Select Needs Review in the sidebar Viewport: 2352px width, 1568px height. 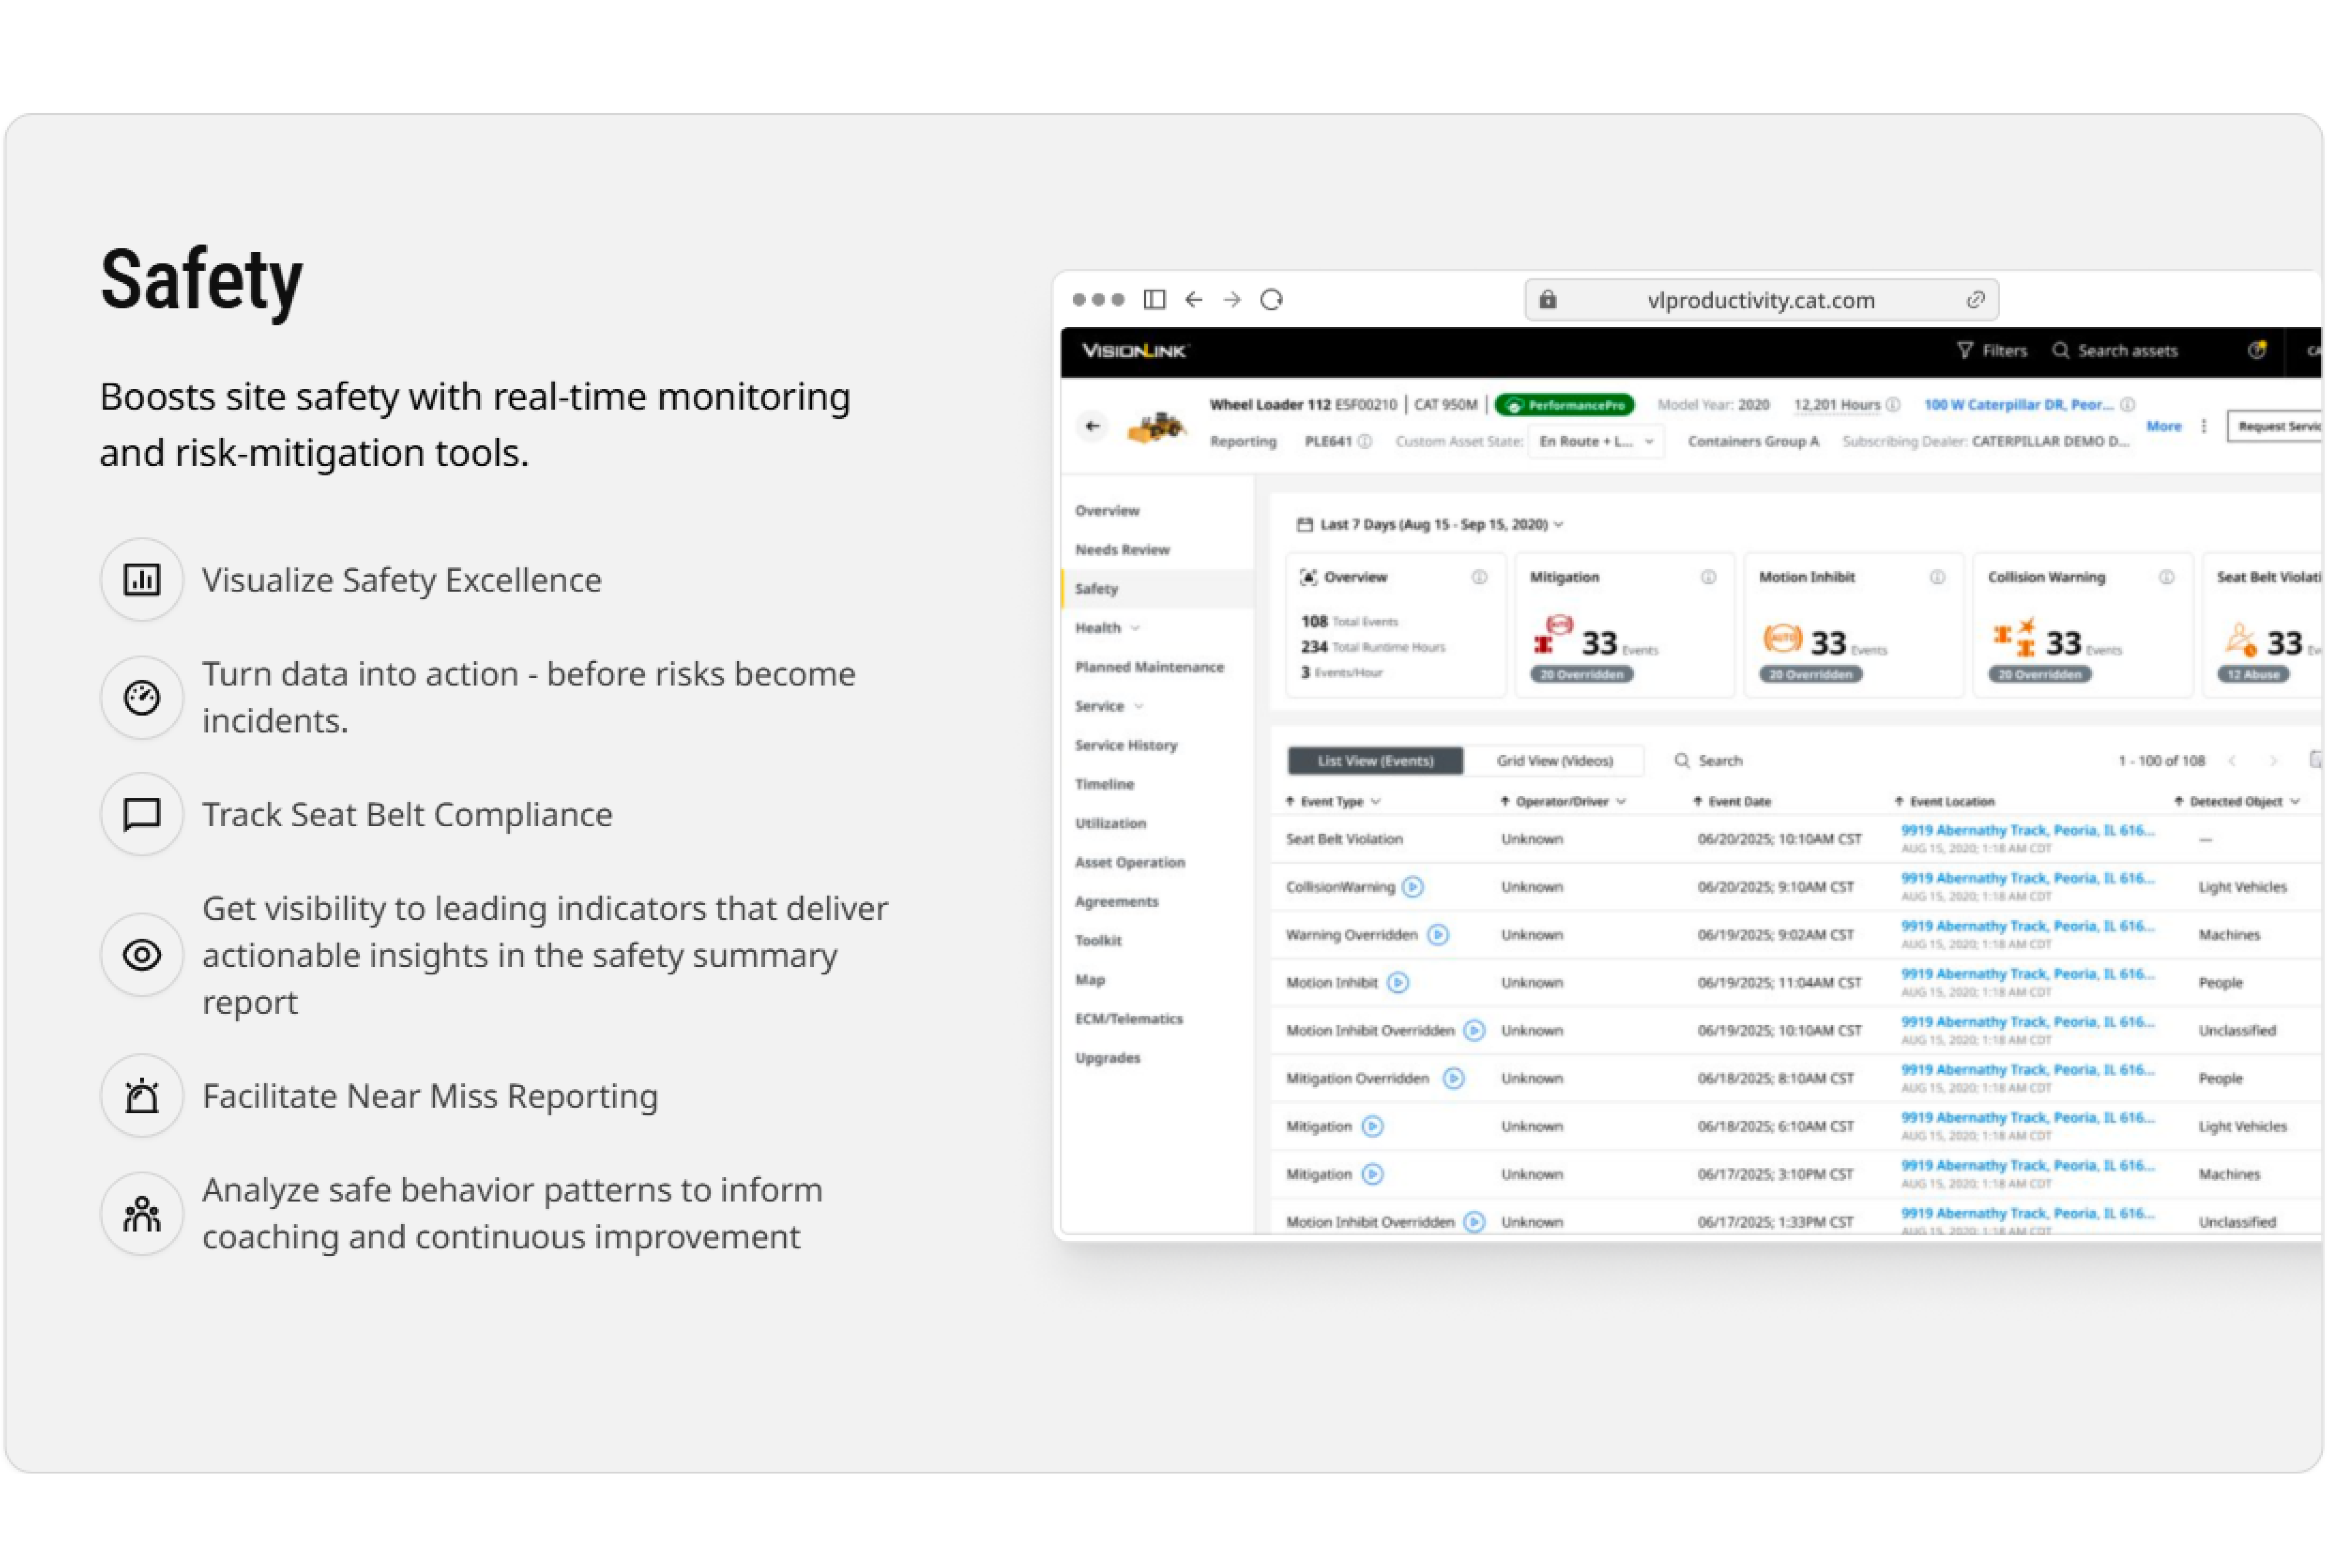[x=1122, y=550]
